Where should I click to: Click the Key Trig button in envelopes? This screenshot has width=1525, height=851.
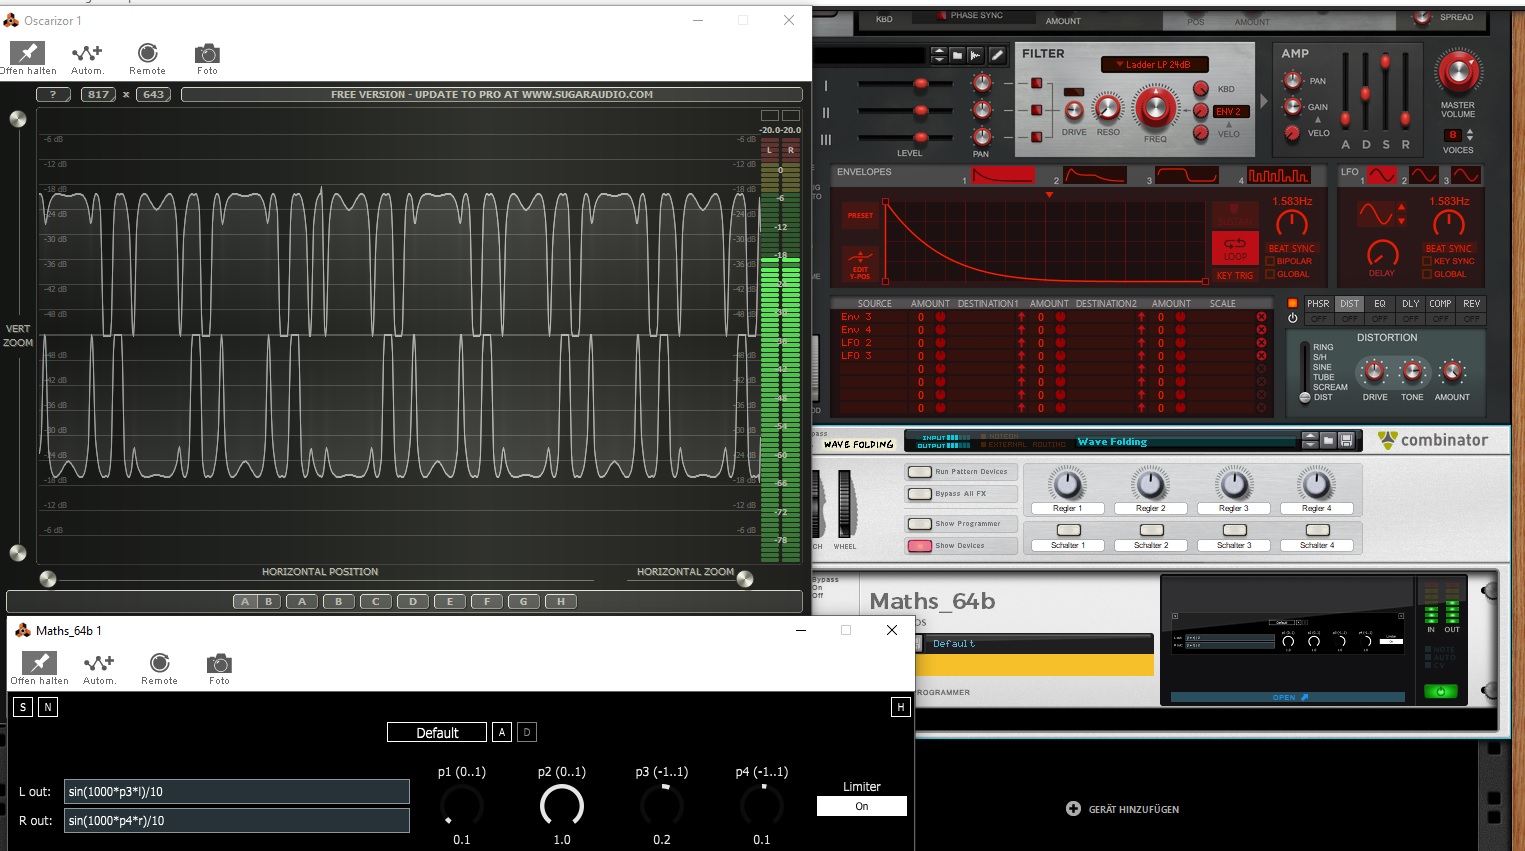[1235, 275]
